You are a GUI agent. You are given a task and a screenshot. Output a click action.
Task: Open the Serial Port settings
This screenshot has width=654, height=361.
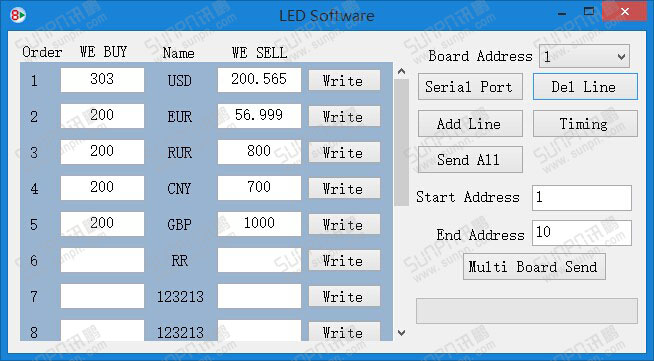(470, 87)
